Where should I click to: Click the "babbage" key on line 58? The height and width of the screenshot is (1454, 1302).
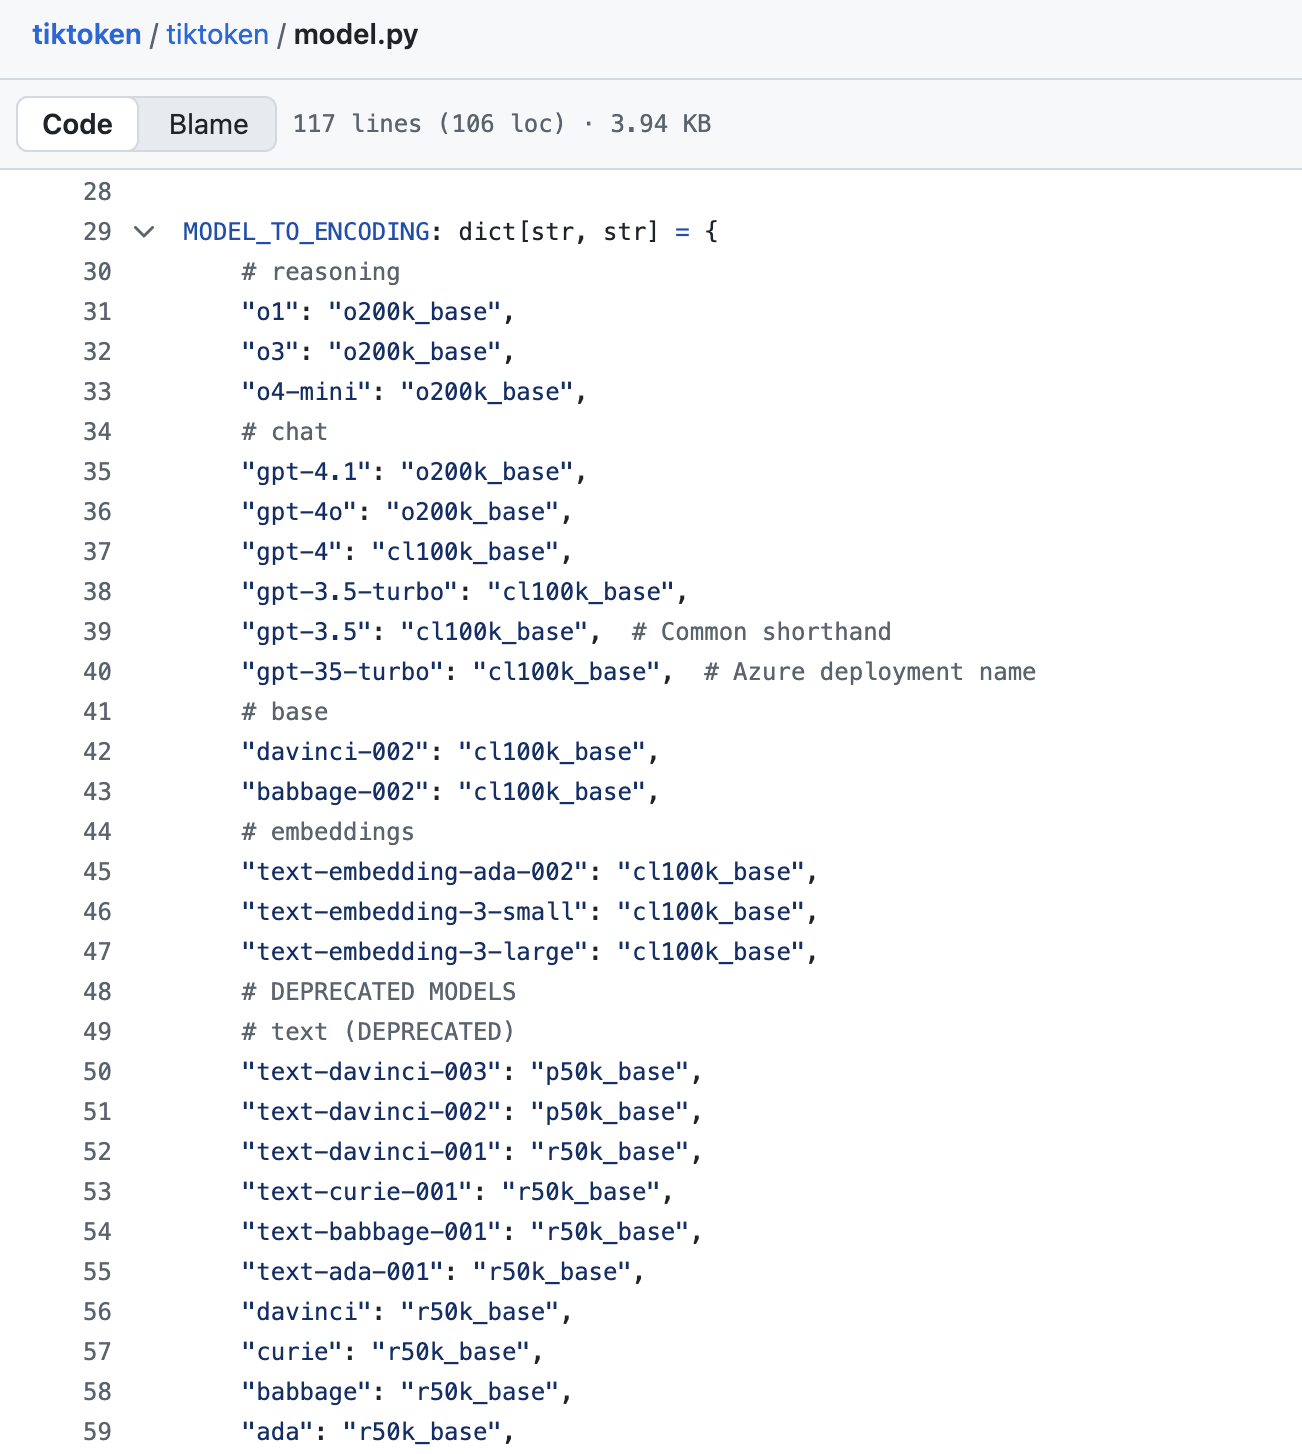pos(307,1392)
